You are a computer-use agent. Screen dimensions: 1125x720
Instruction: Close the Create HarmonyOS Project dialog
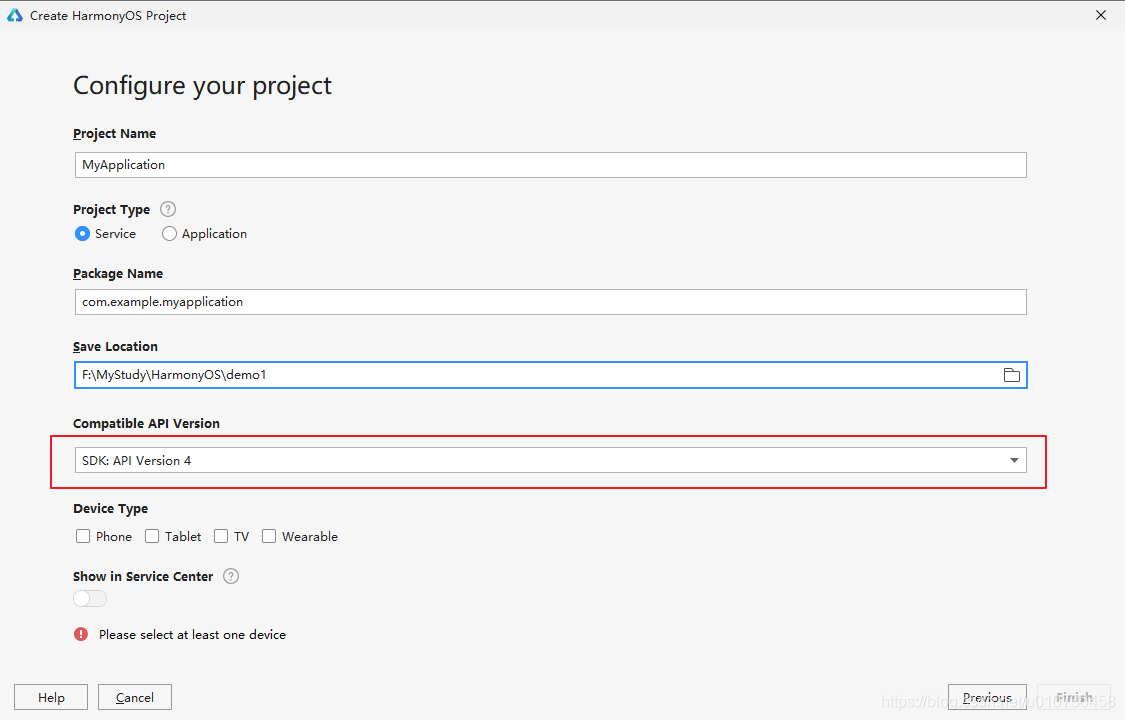pyautogui.click(x=1101, y=15)
